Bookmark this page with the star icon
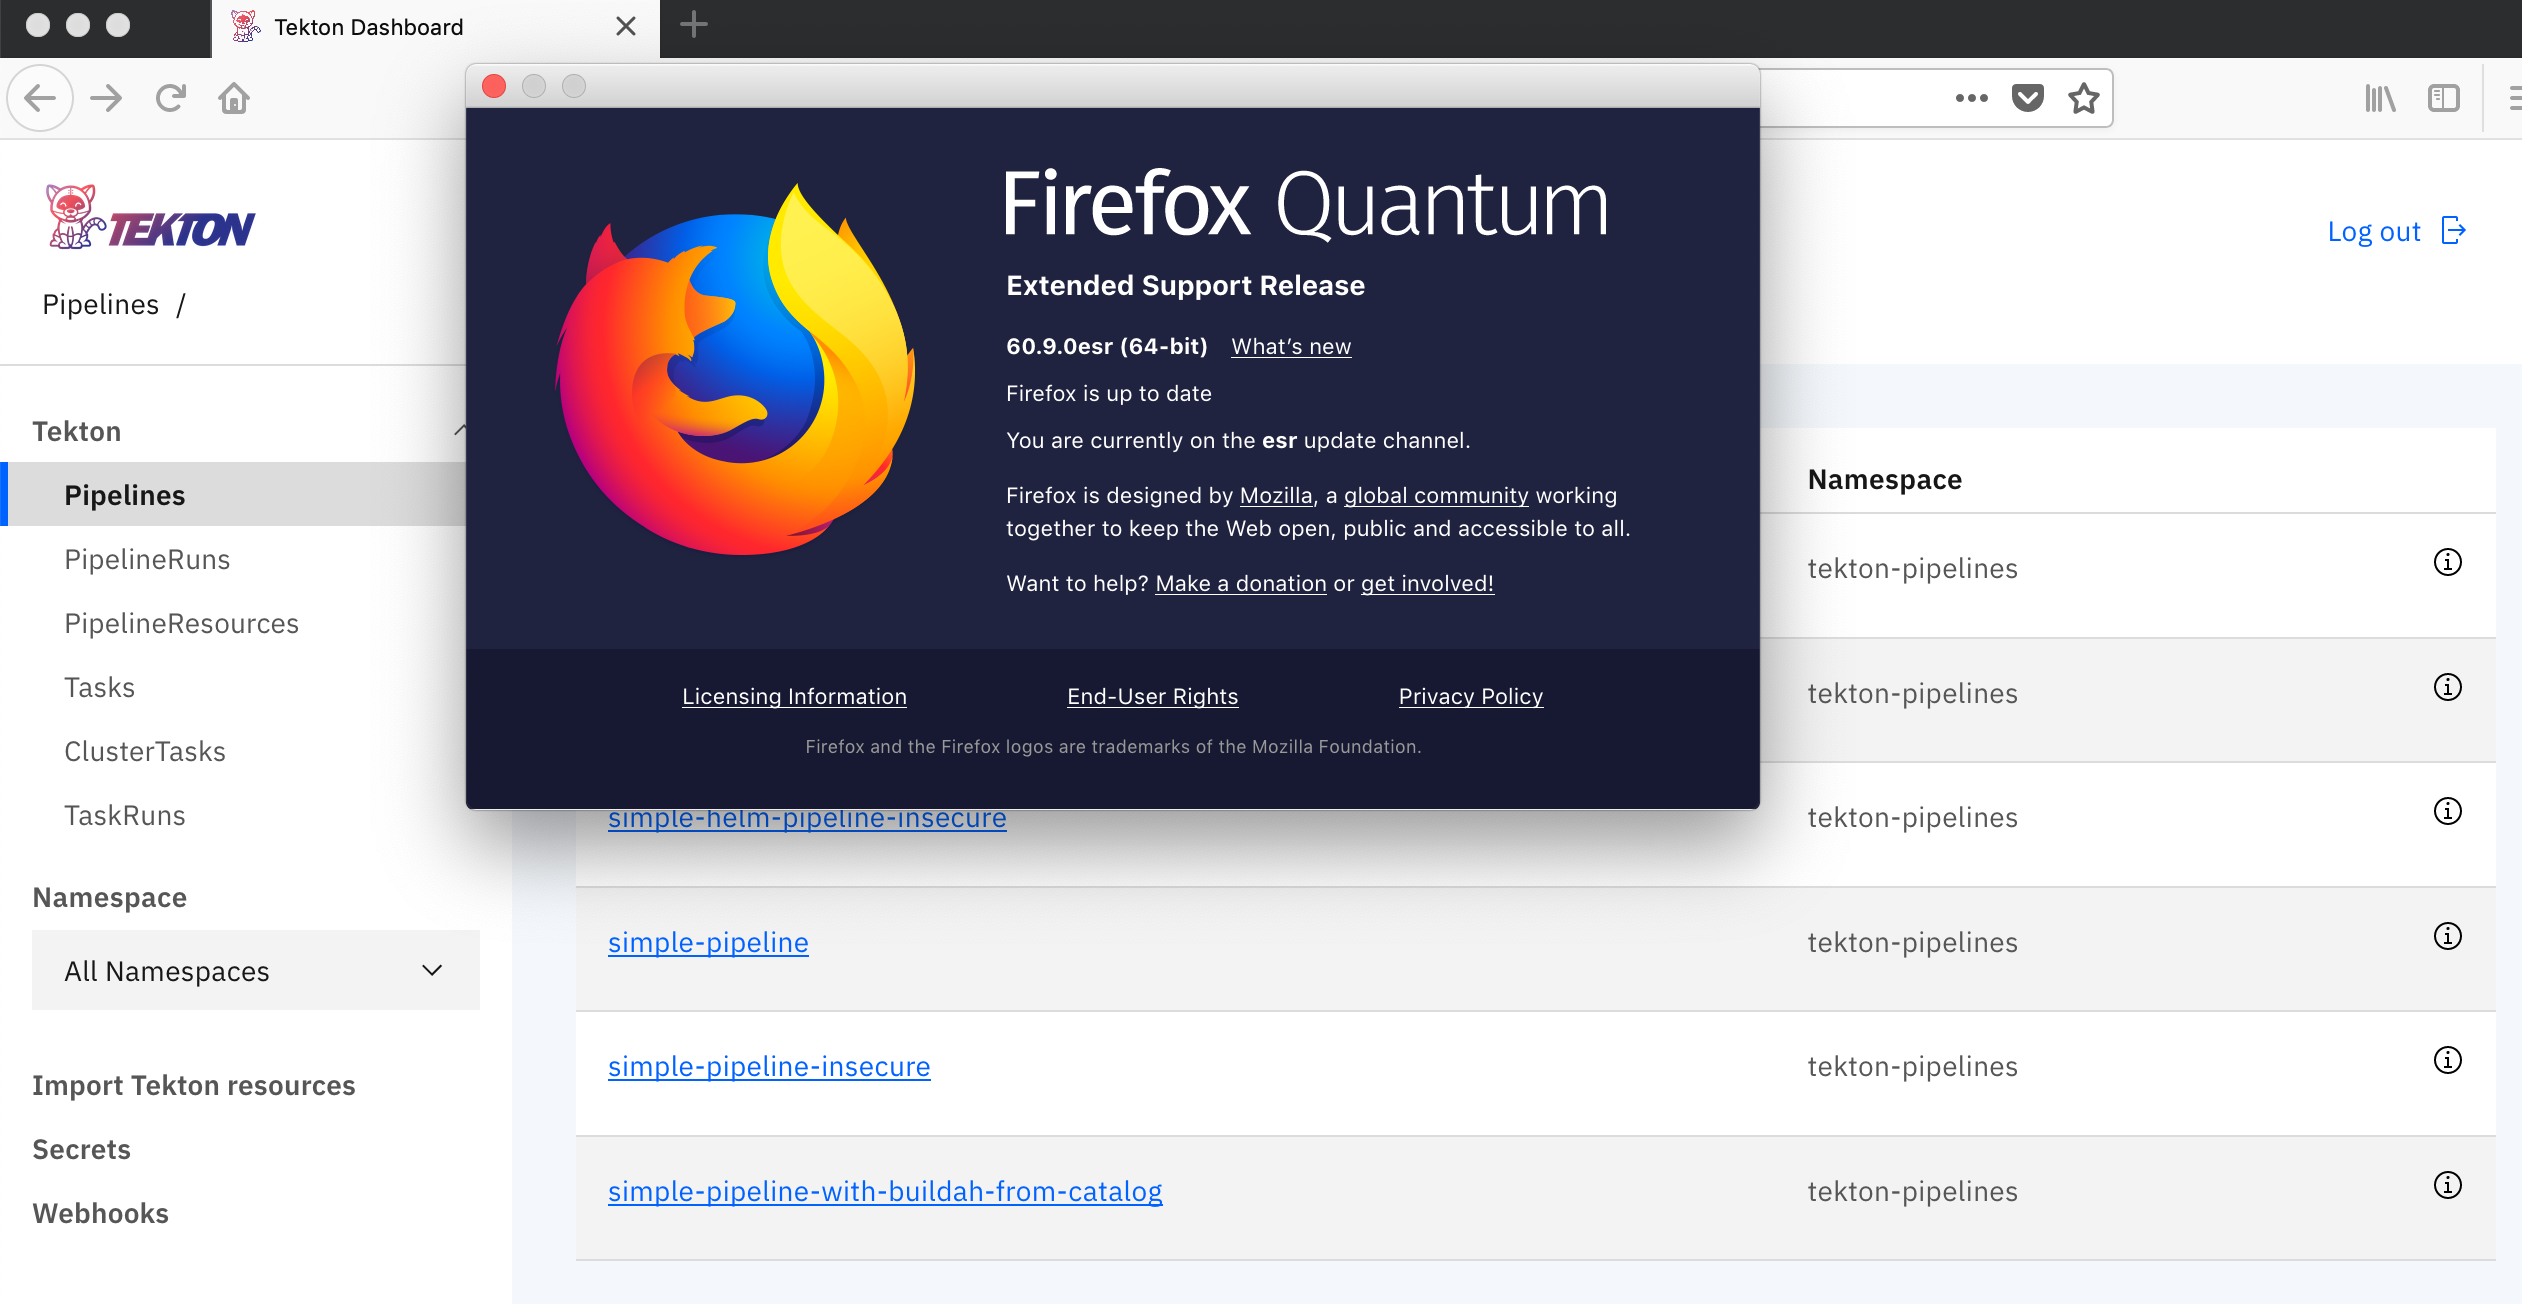The height and width of the screenshot is (1304, 2522). click(2083, 98)
